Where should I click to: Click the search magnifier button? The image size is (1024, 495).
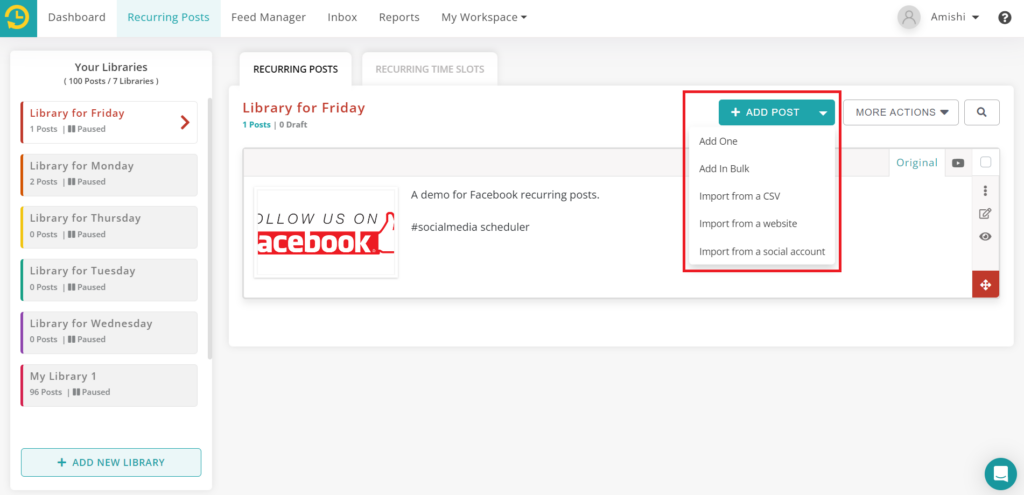click(982, 112)
